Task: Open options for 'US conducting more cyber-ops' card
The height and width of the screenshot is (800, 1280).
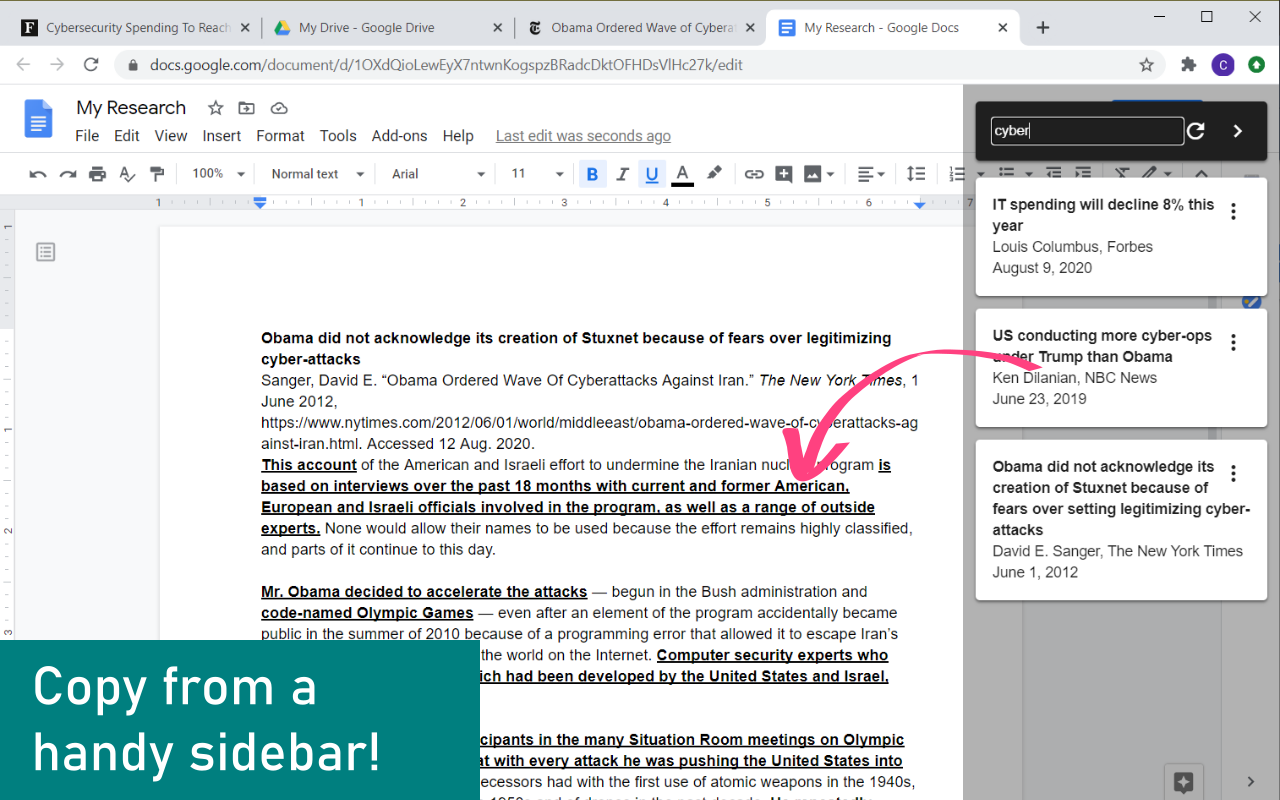Action: tap(1233, 342)
